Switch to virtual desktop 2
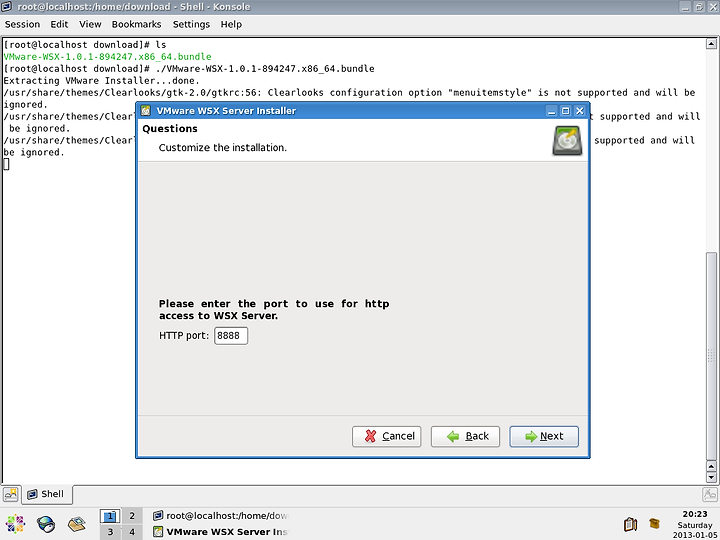This screenshot has height=540, width=720. 132,516
